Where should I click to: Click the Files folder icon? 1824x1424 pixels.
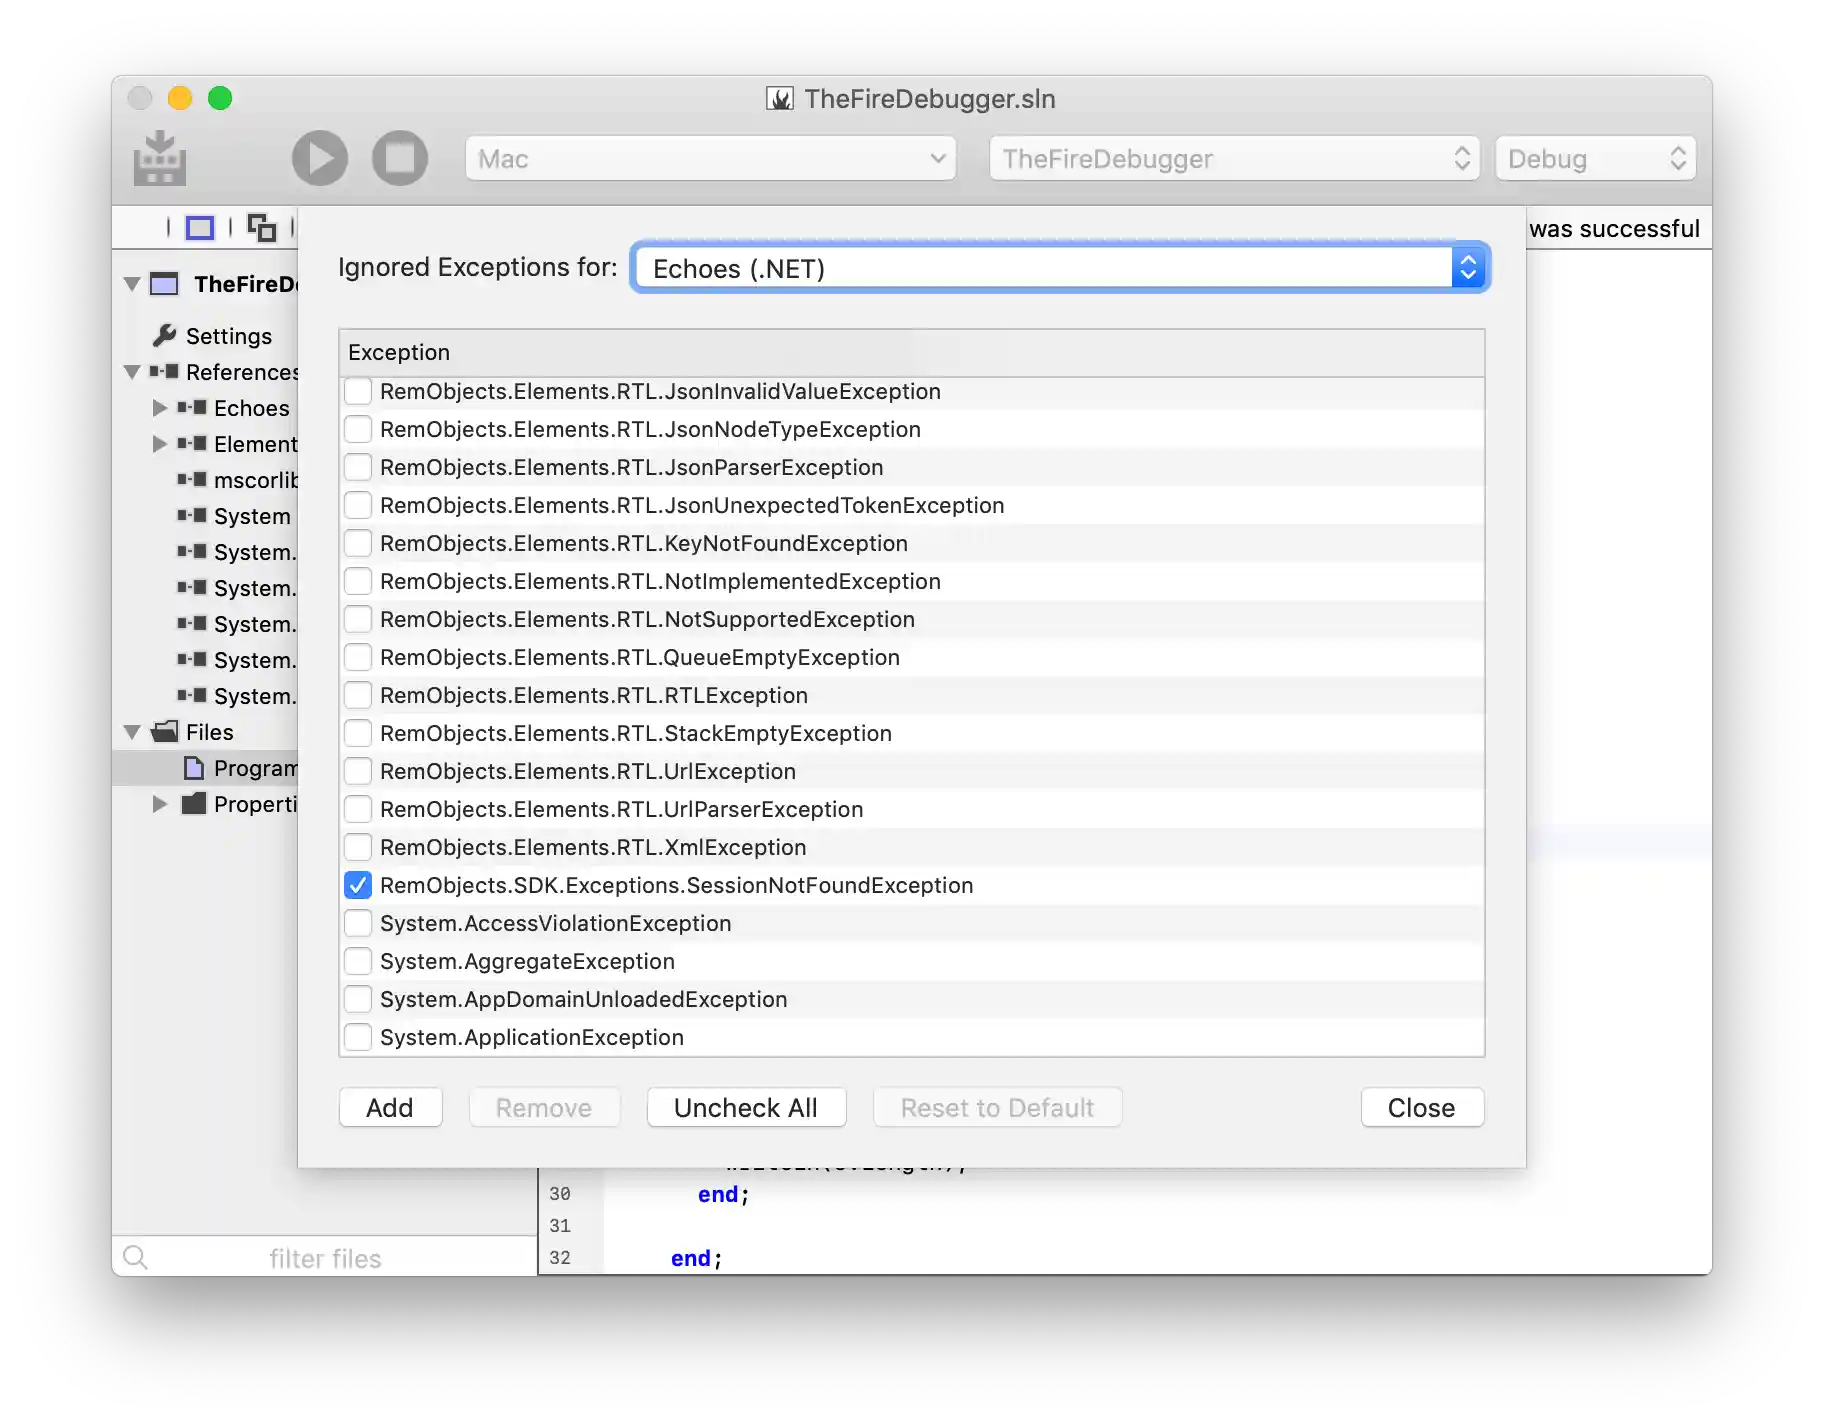[164, 731]
